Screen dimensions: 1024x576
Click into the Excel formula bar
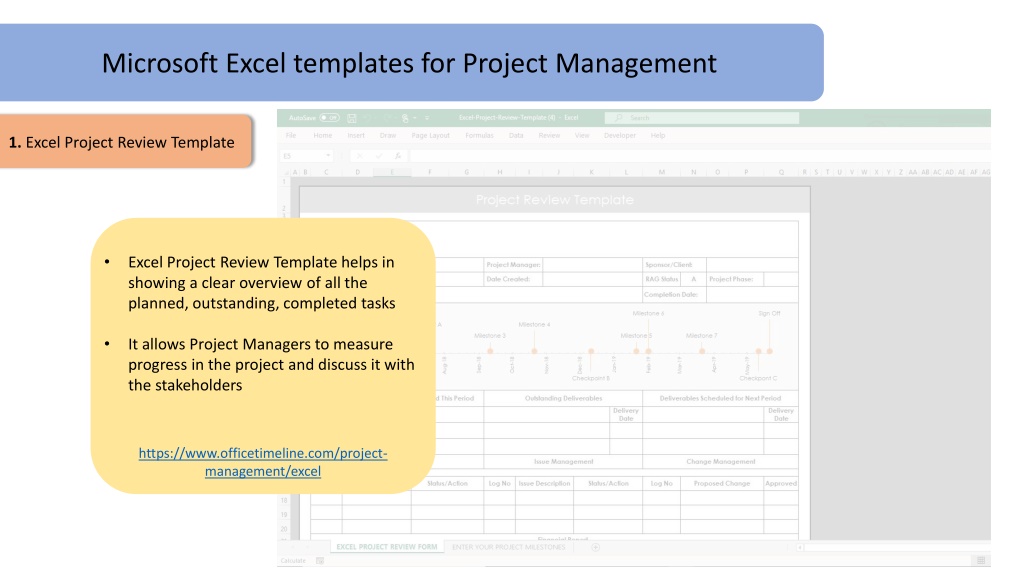click(x=699, y=156)
